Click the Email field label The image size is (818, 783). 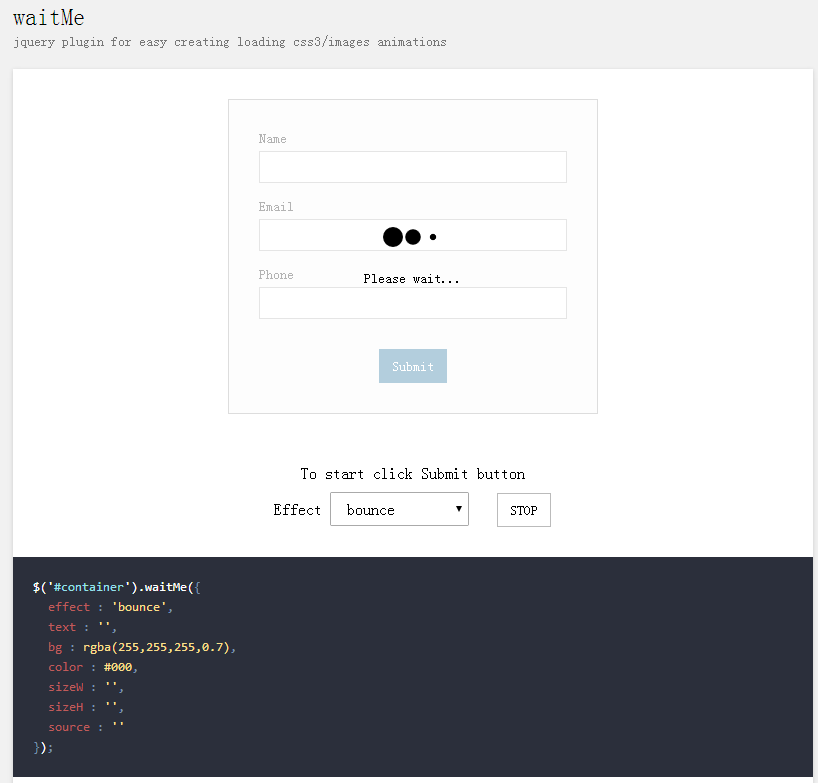pos(276,207)
